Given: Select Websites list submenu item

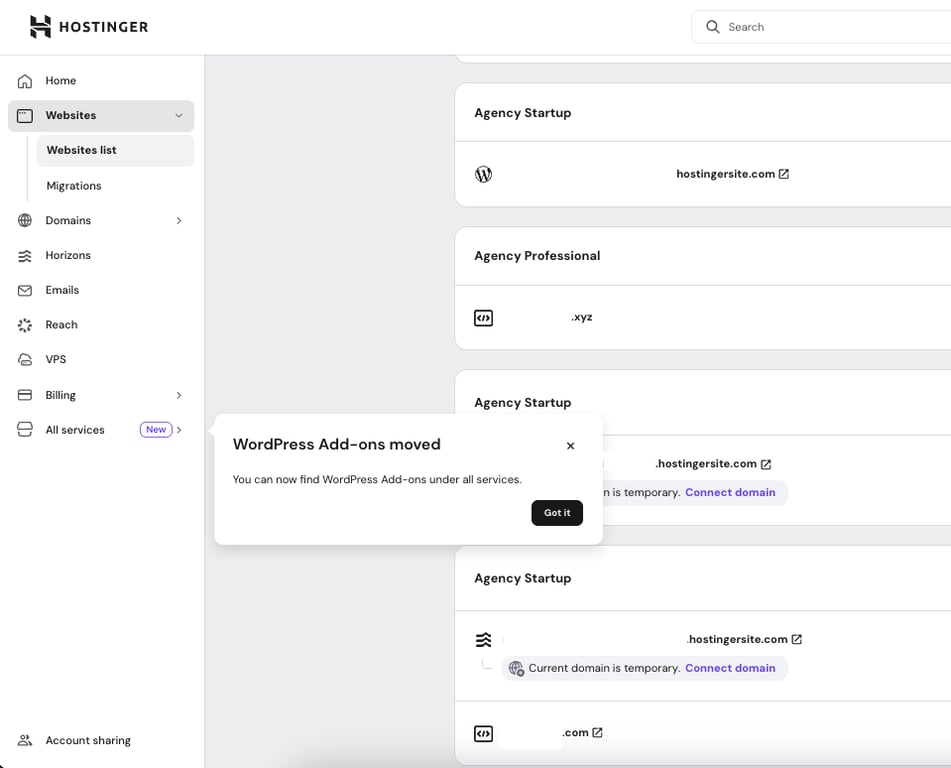Looking at the screenshot, I should (x=115, y=150).
